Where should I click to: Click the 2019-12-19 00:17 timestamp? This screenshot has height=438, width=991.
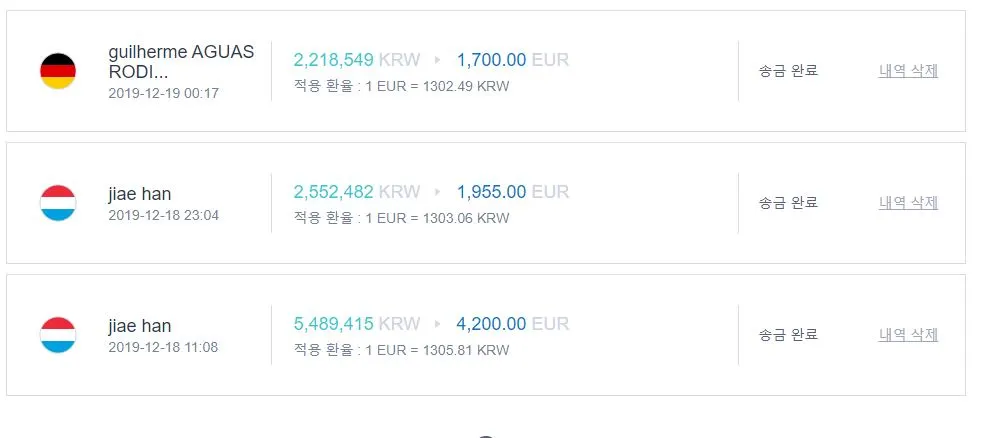163,93
